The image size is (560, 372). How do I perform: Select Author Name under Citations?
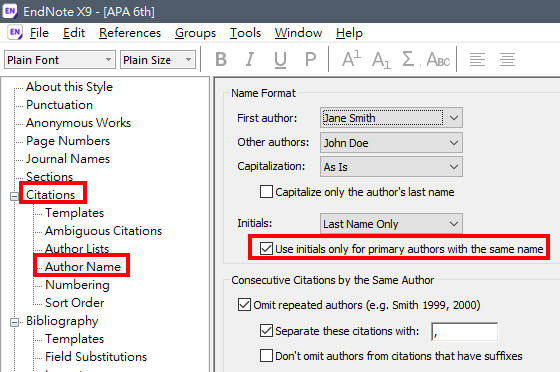pos(83,267)
